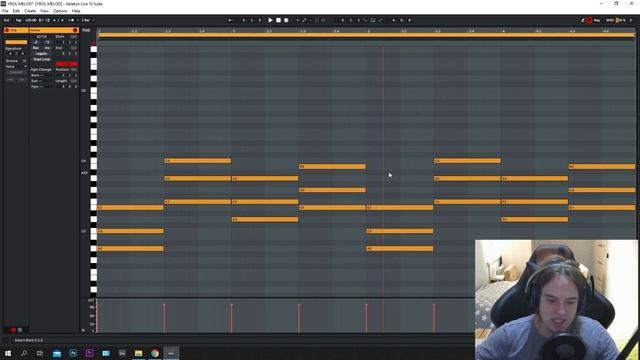This screenshot has width=640, height=360.
Task: Toggle Automation Arm button in transport
Action: pos(304,20)
